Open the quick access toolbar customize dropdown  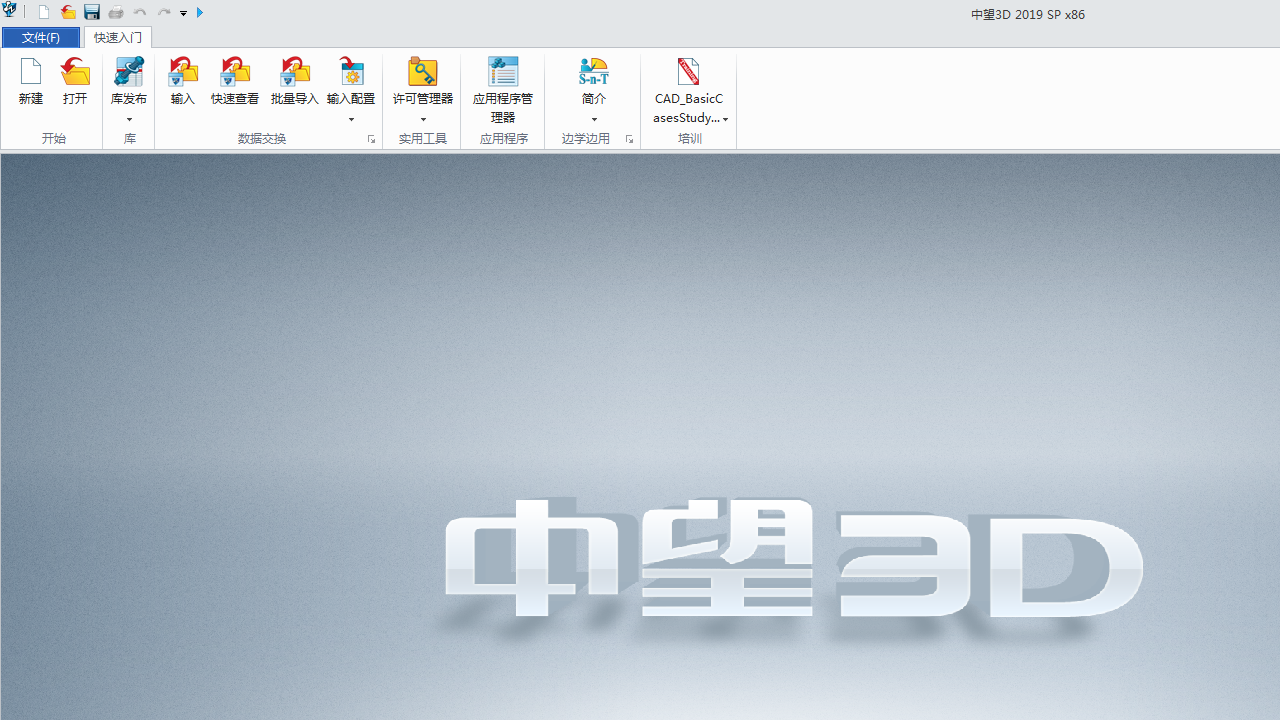[183, 12]
